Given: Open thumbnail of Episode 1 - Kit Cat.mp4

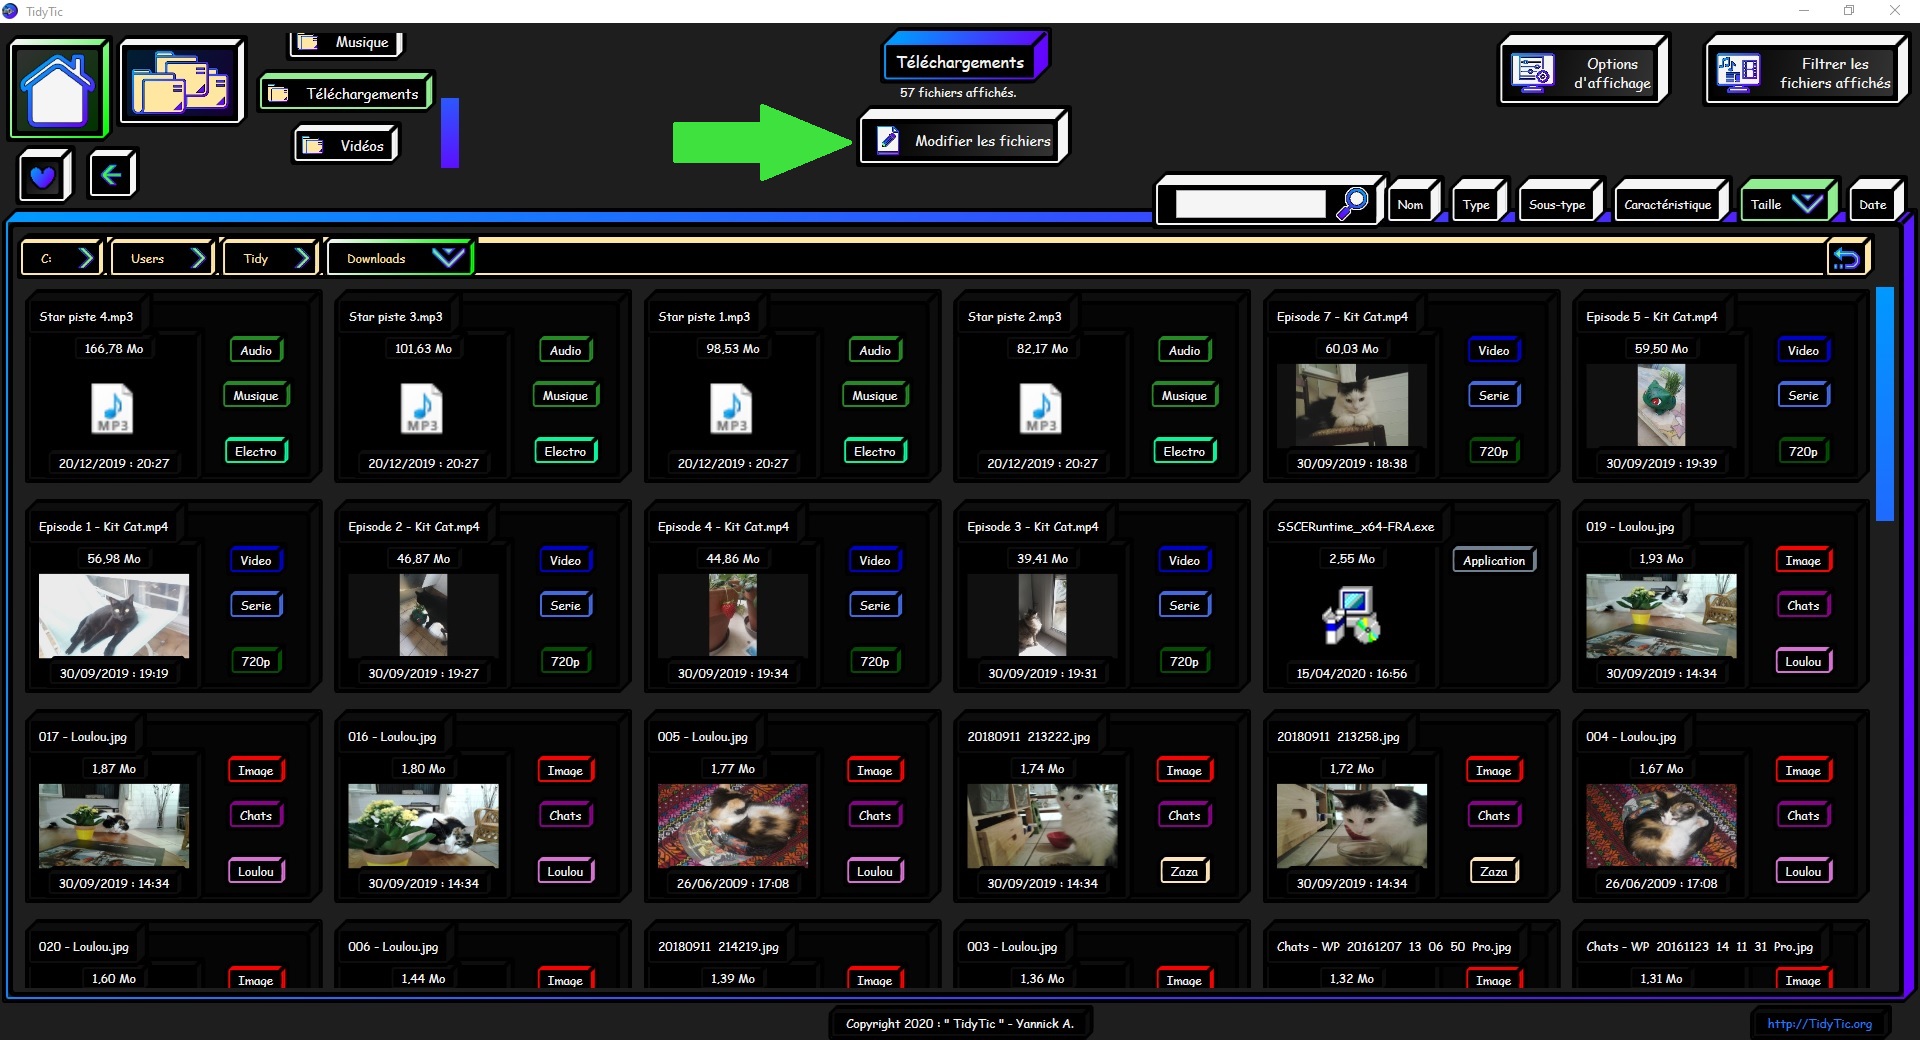Looking at the screenshot, I should (113, 615).
